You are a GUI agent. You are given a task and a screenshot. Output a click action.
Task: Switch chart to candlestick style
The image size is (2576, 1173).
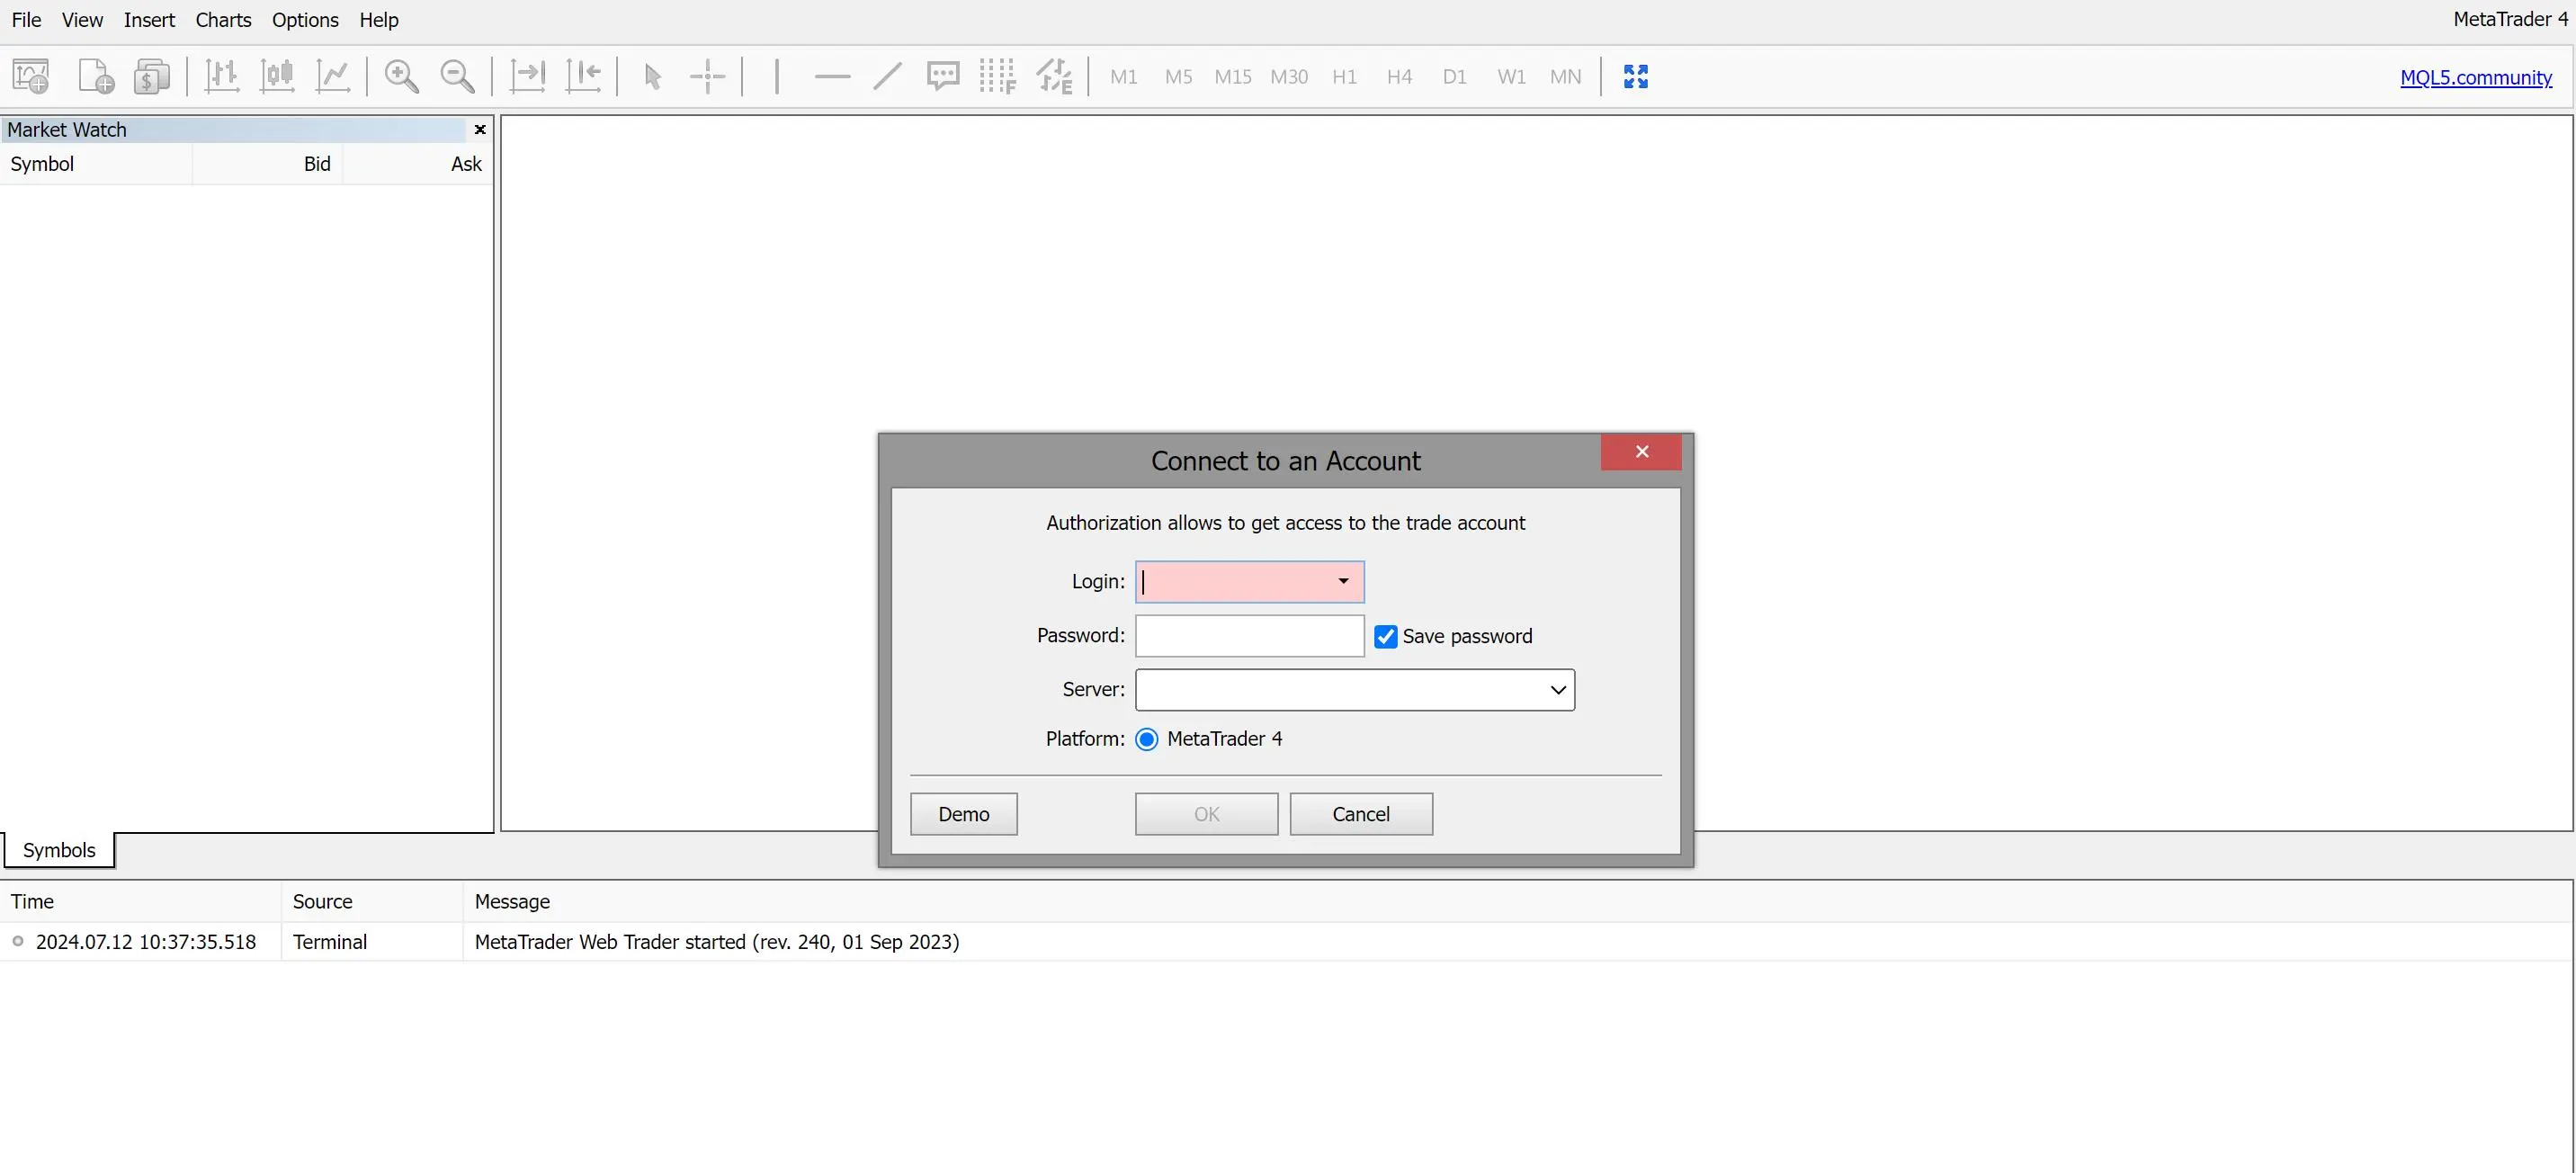coord(277,77)
